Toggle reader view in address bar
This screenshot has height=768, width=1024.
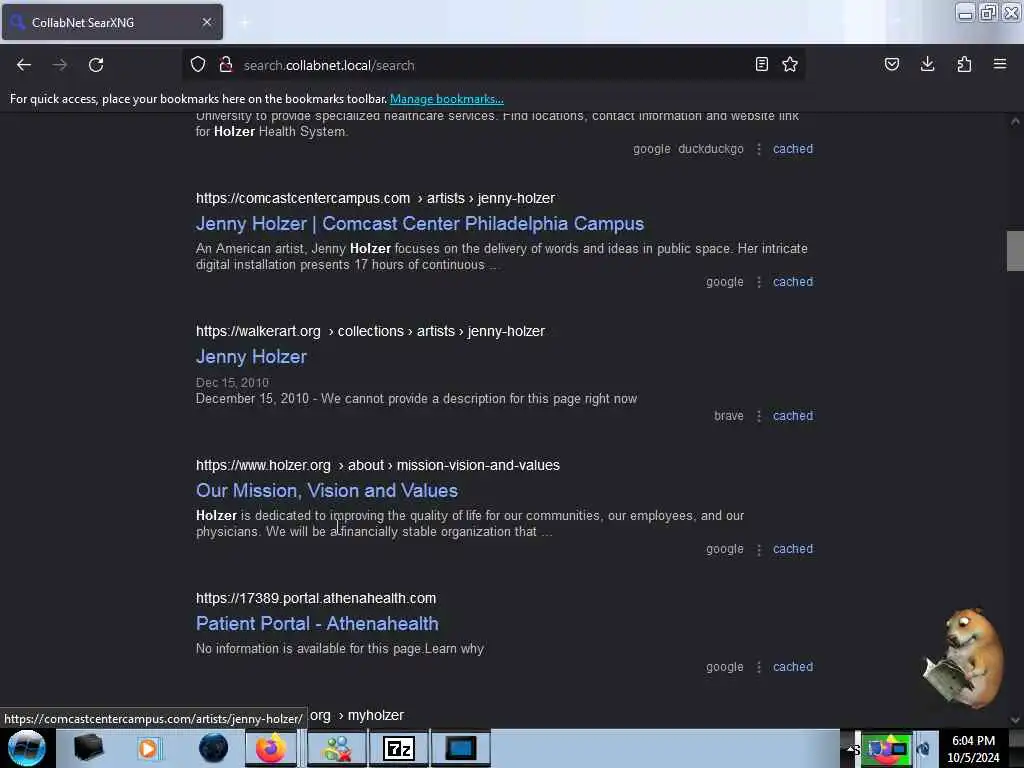761,64
